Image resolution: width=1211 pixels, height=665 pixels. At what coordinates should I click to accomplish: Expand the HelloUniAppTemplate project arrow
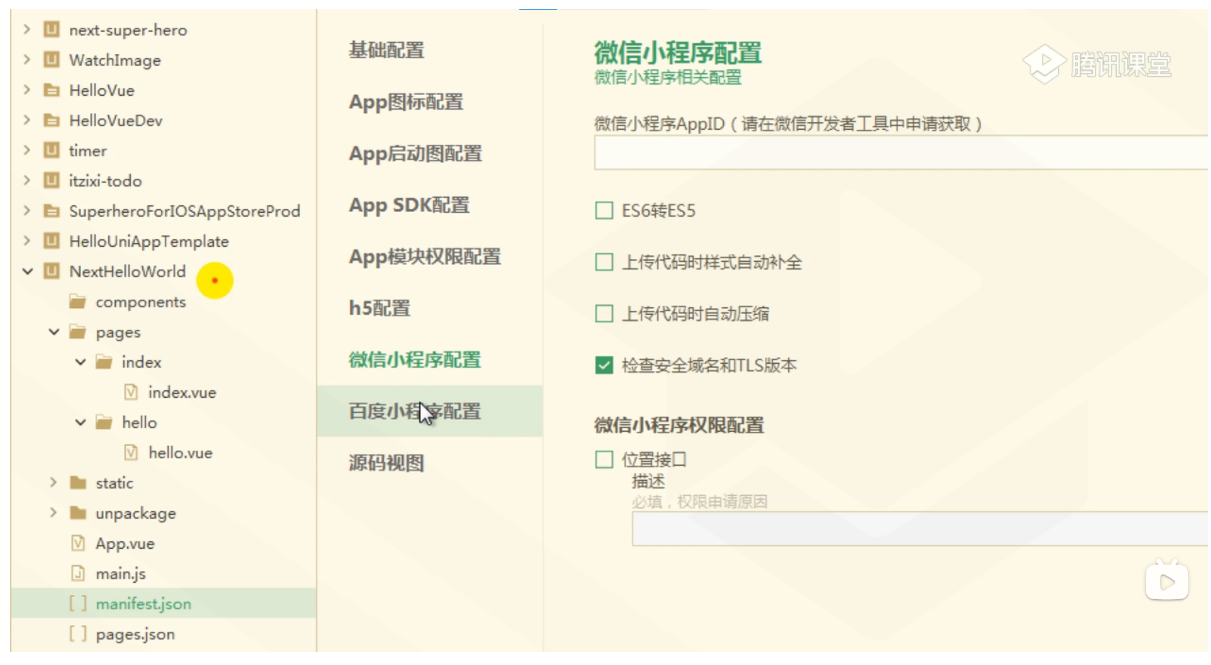point(27,241)
